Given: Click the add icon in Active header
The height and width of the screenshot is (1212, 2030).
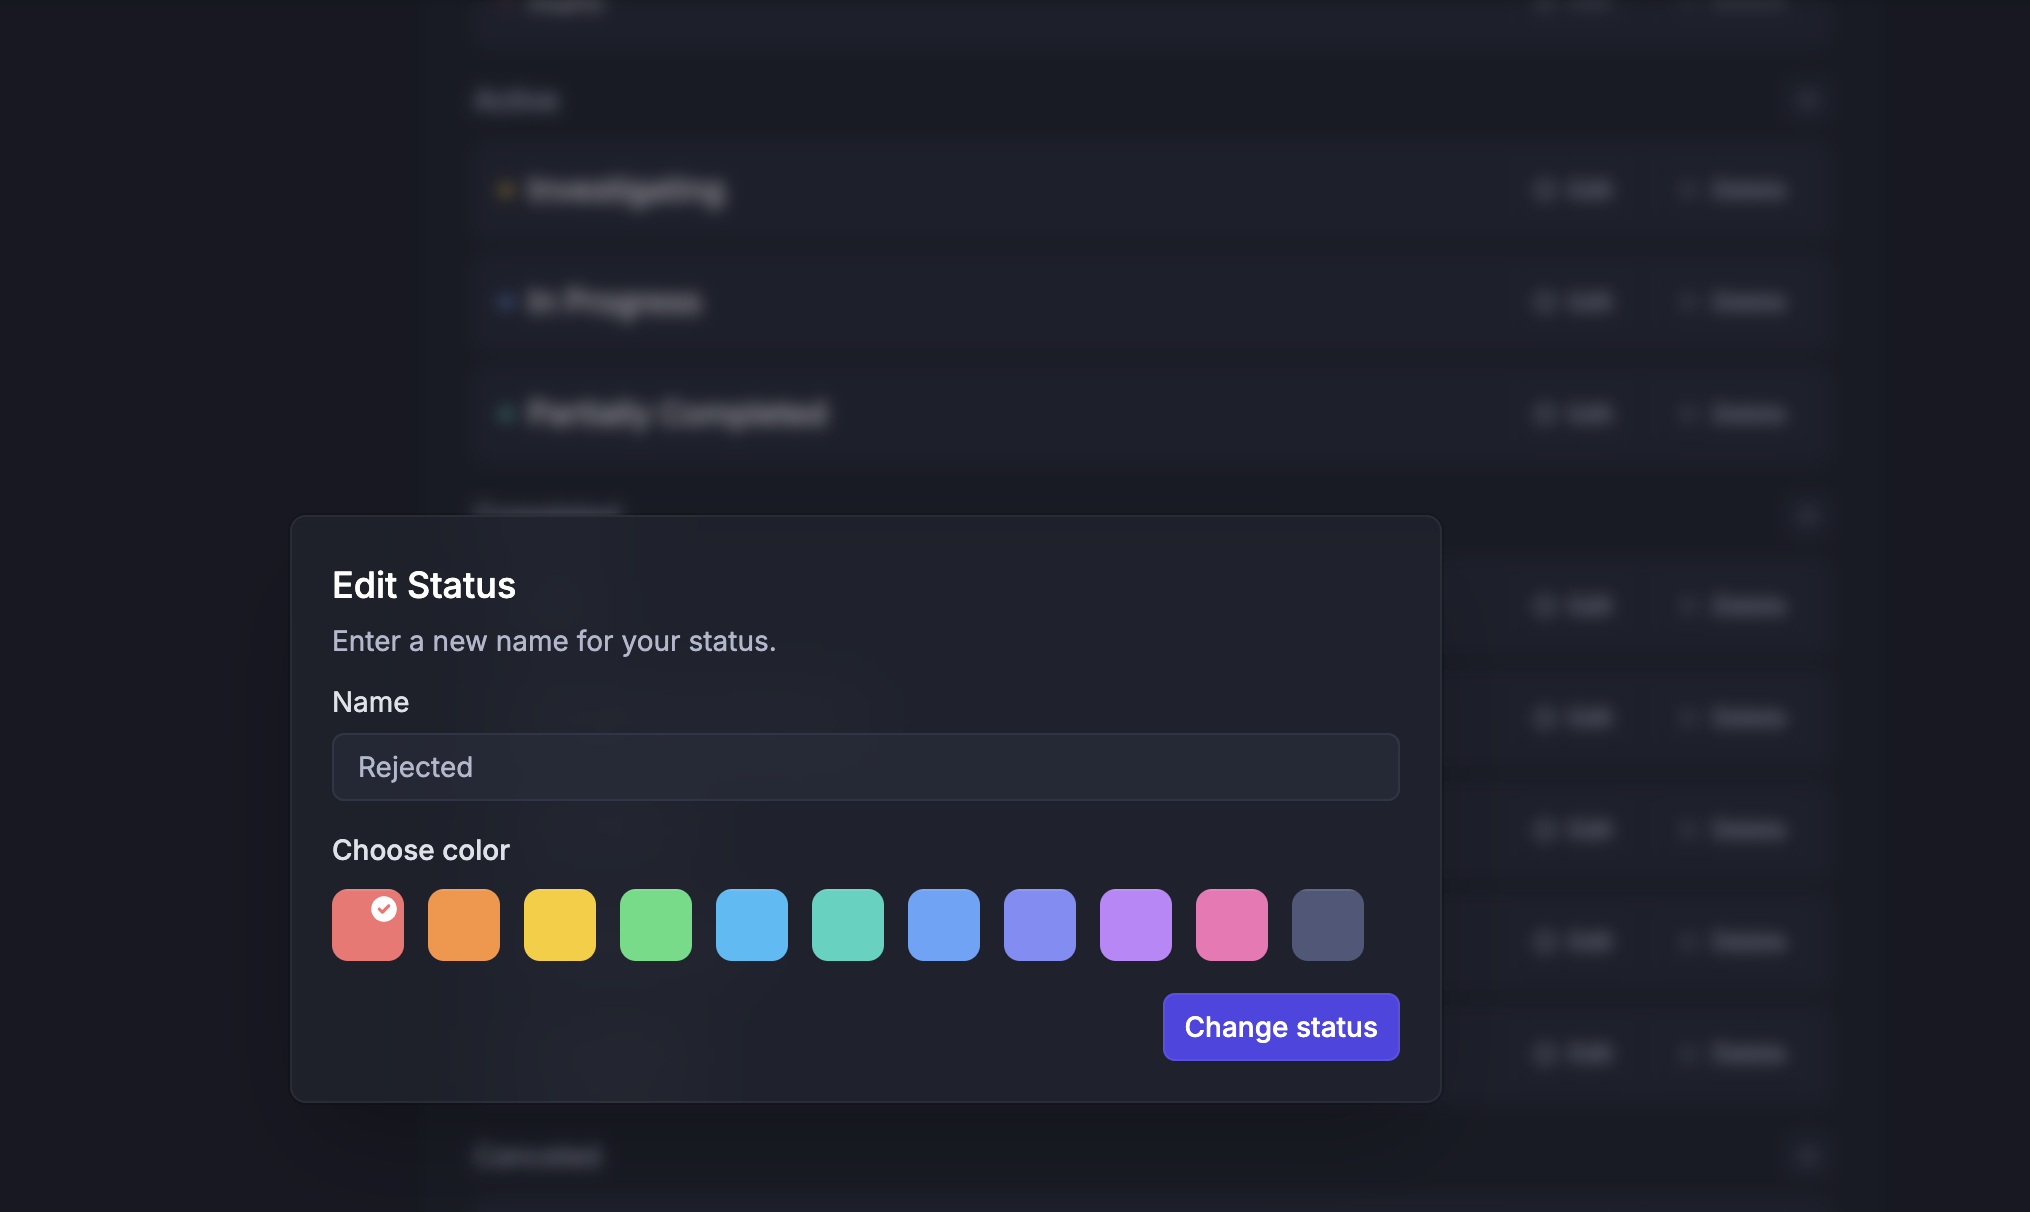Looking at the screenshot, I should point(1806,100).
